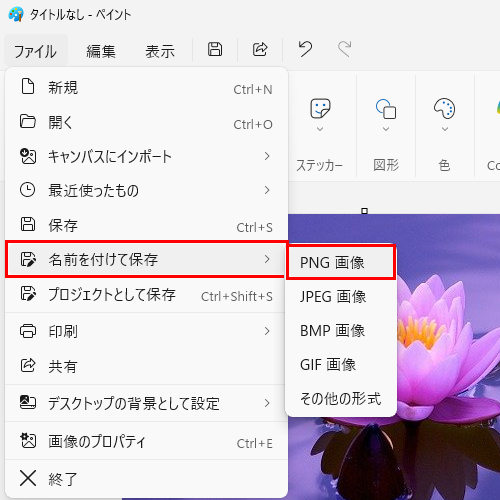Click the share icon beside 共有
Screen dimensions: 500x500
click(28, 365)
